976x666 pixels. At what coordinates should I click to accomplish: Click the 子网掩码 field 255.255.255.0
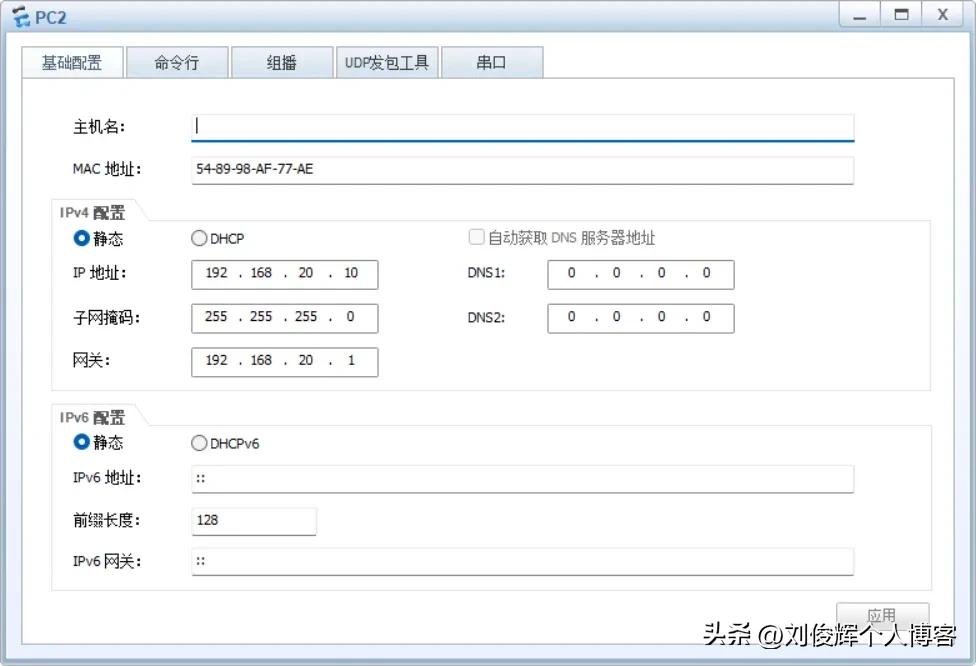click(x=284, y=318)
